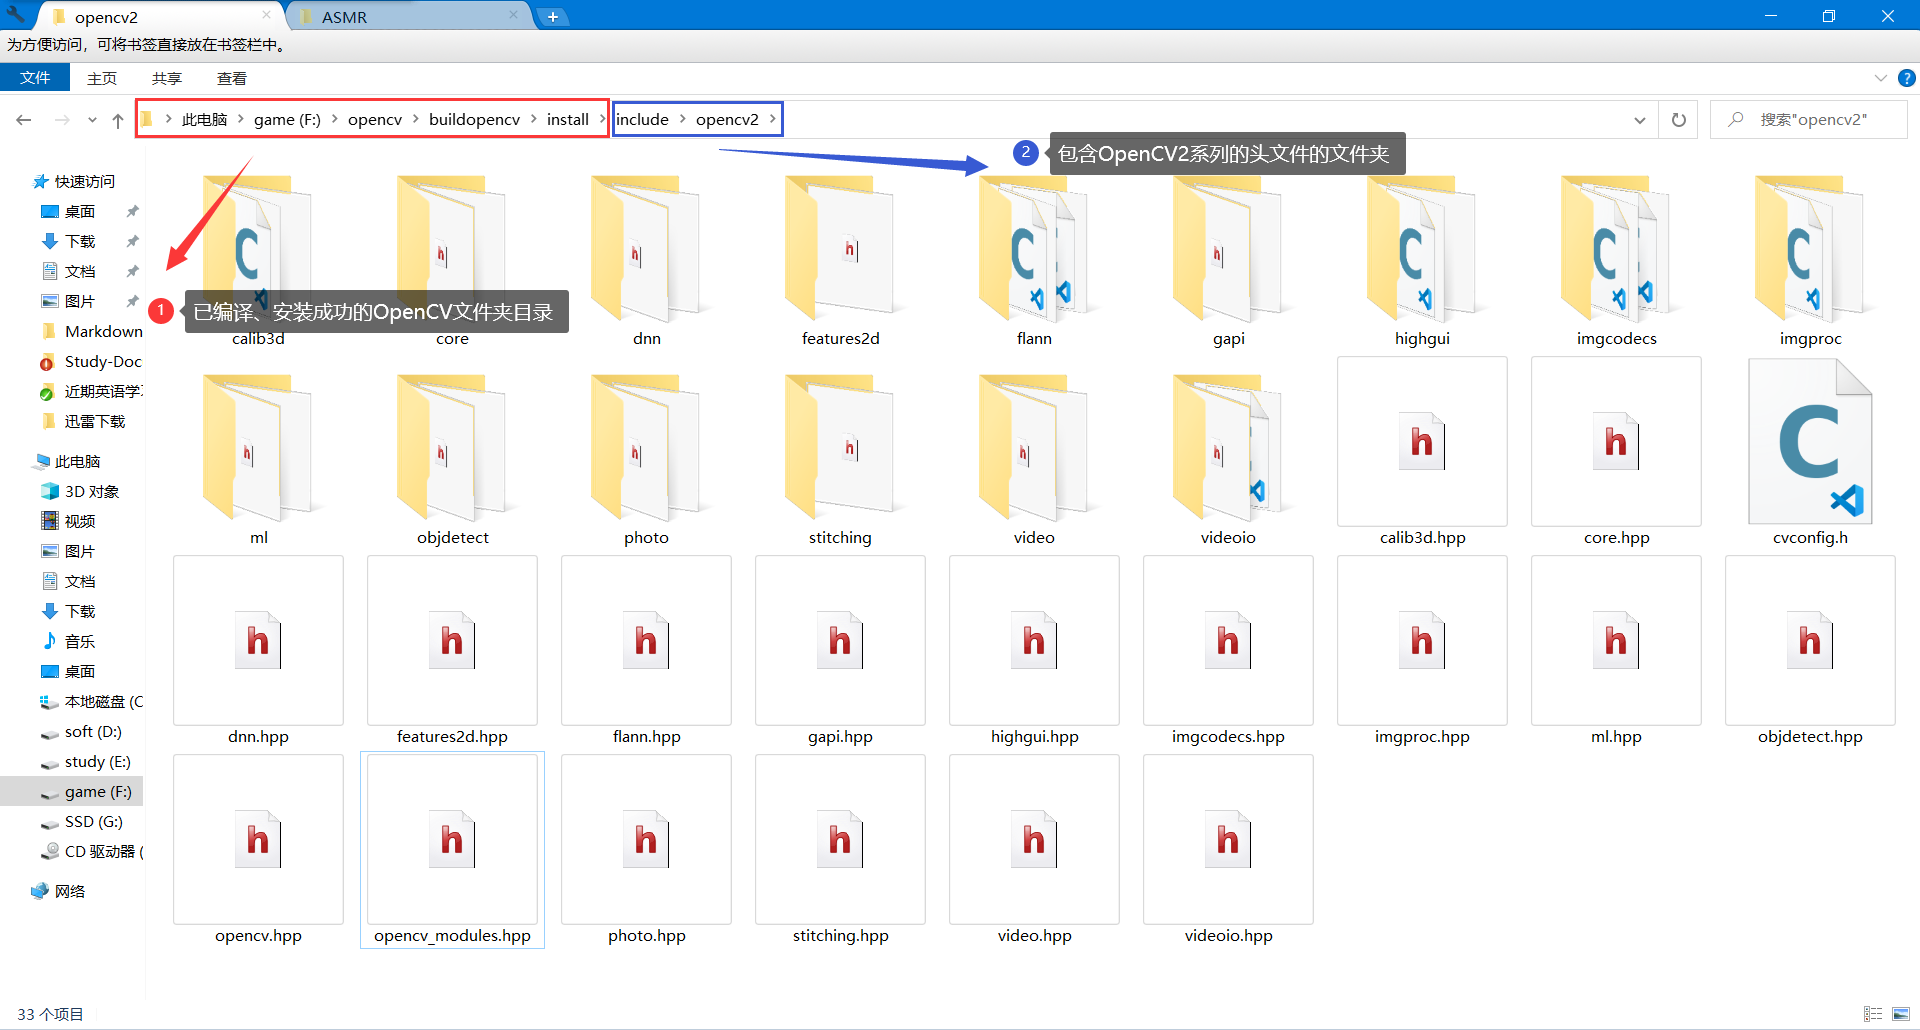Open the highgui folder
The height and width of the screenshot is (1030, 1920).
click(x=1422, y=260)
